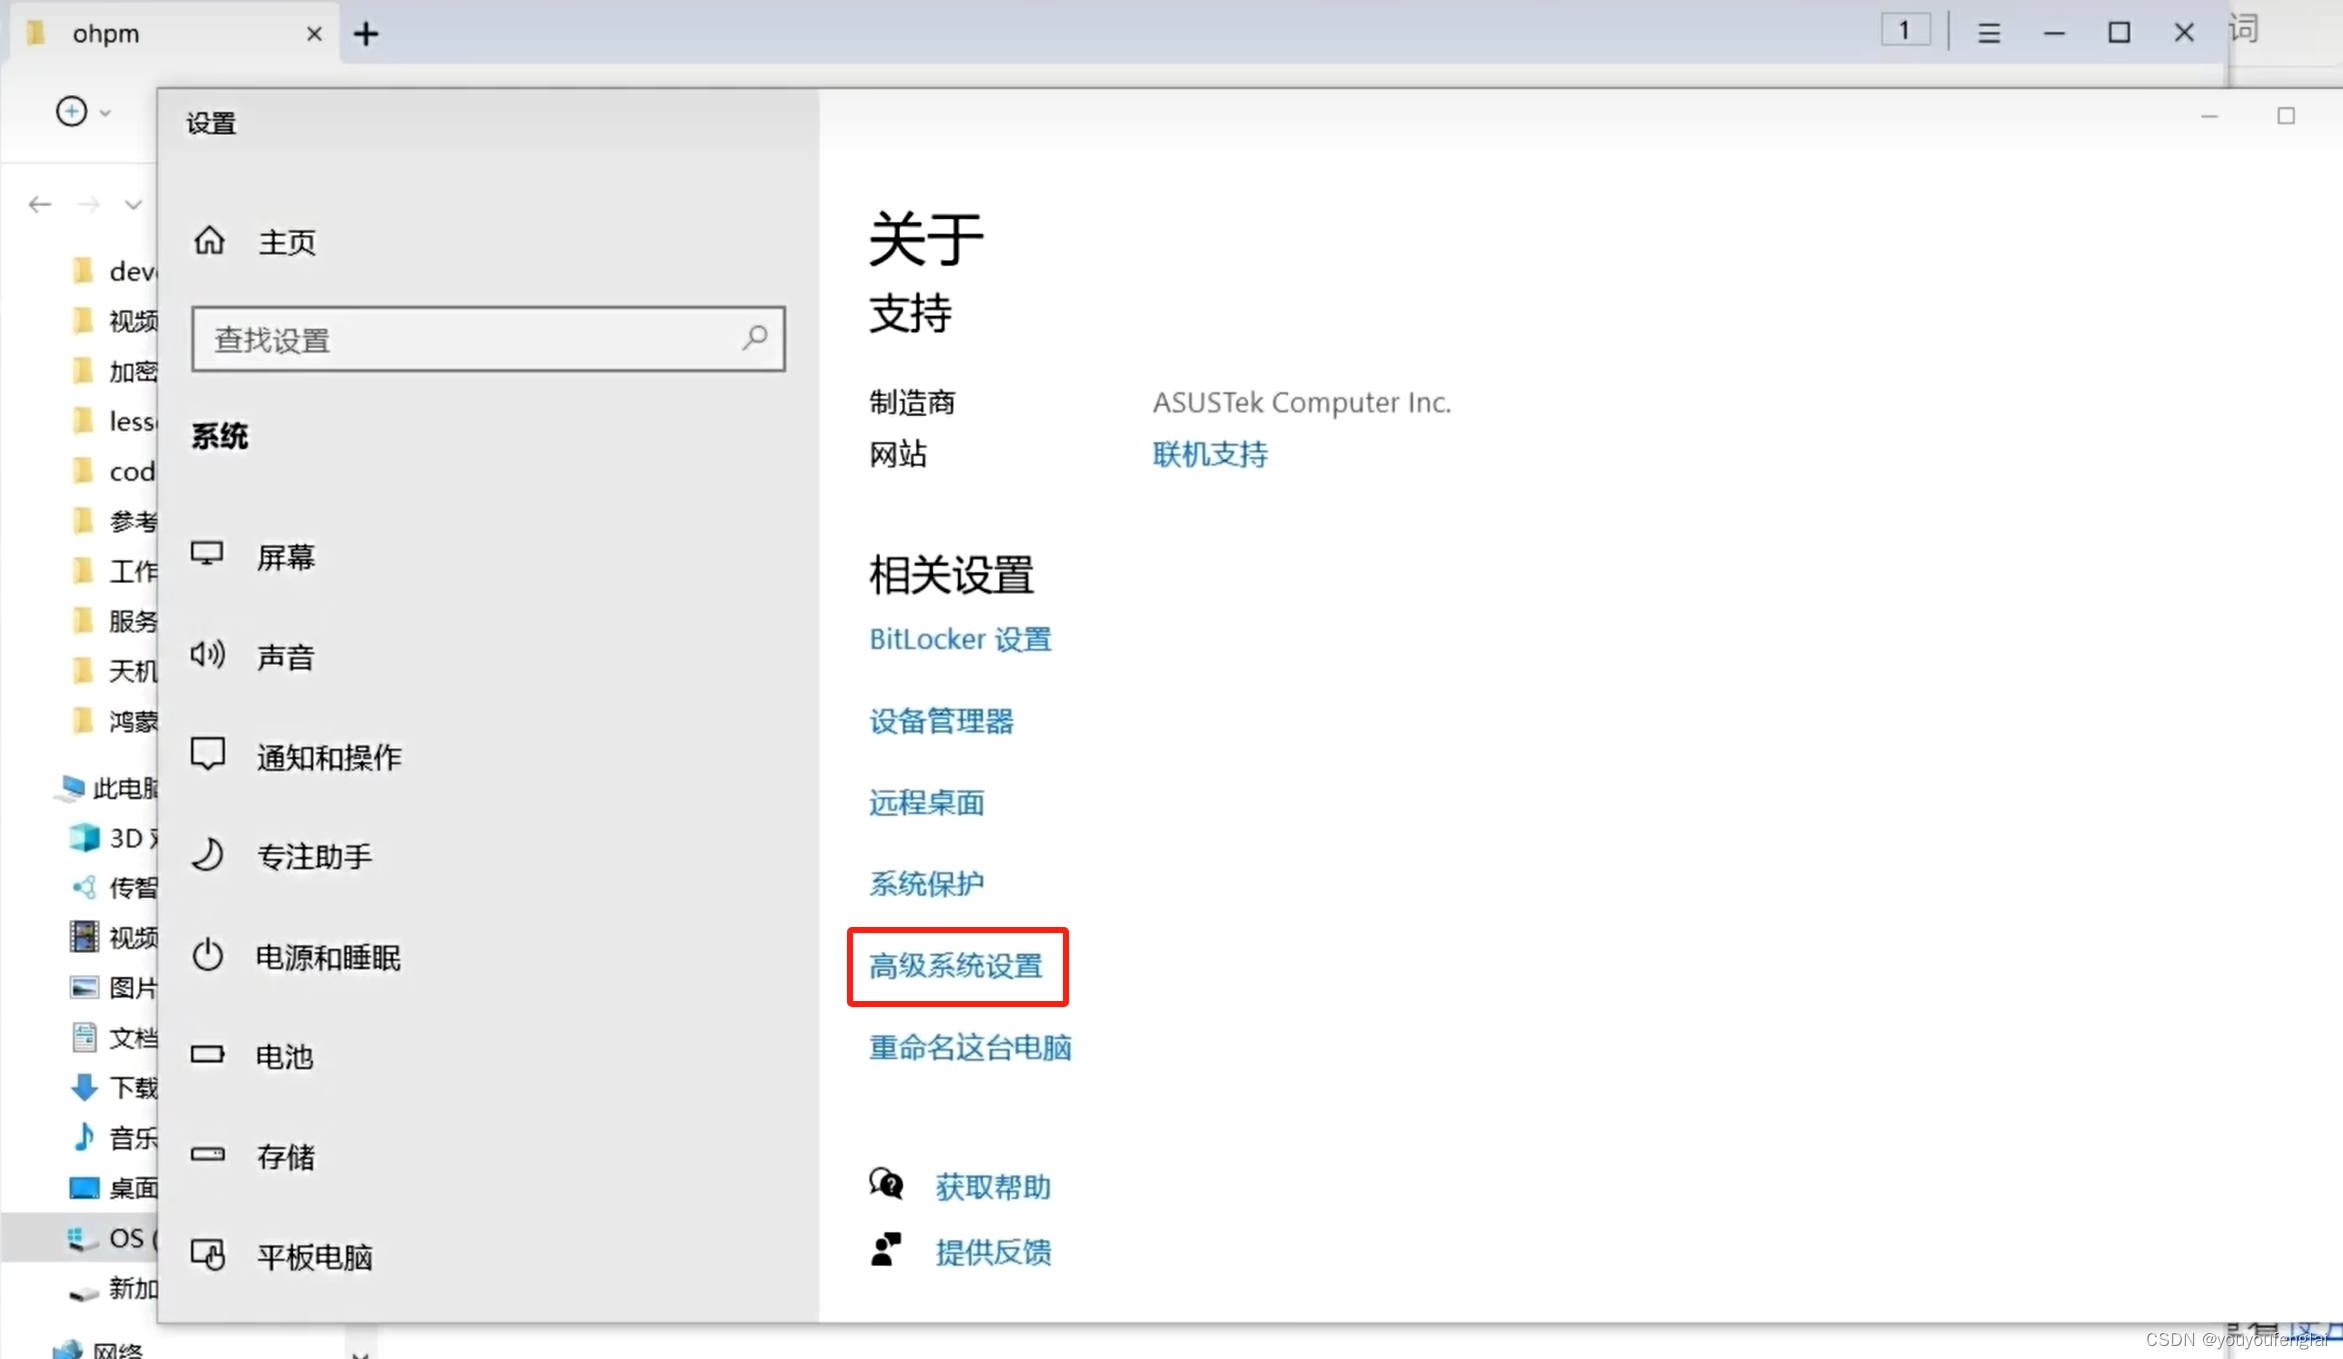
Task: Open 专注助手 settings page
Action: (x=315, y=856)
